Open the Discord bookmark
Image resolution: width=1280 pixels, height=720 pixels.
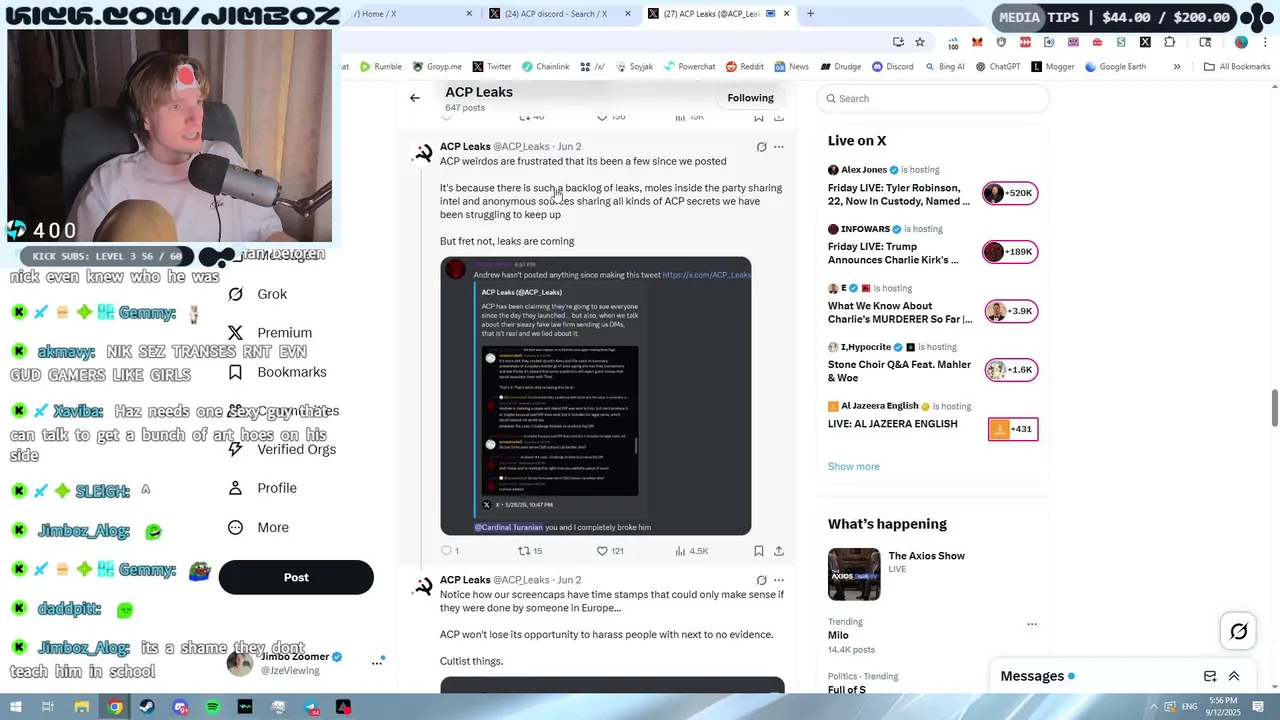(x=892, y=67)
